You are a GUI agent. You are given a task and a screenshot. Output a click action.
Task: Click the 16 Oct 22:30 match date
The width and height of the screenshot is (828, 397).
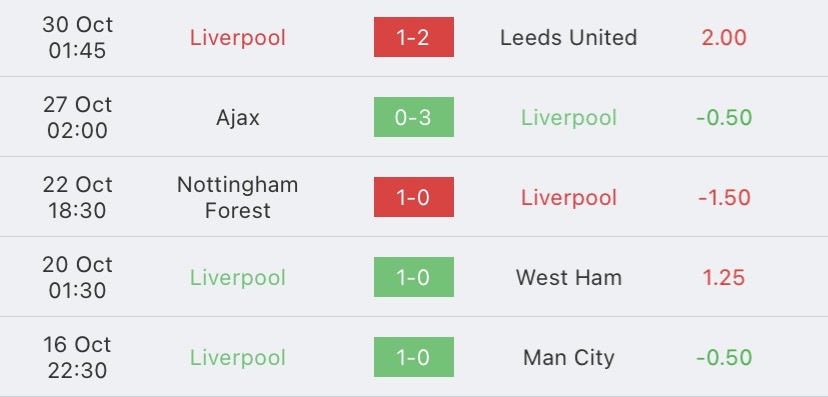(x=78, y=357)
